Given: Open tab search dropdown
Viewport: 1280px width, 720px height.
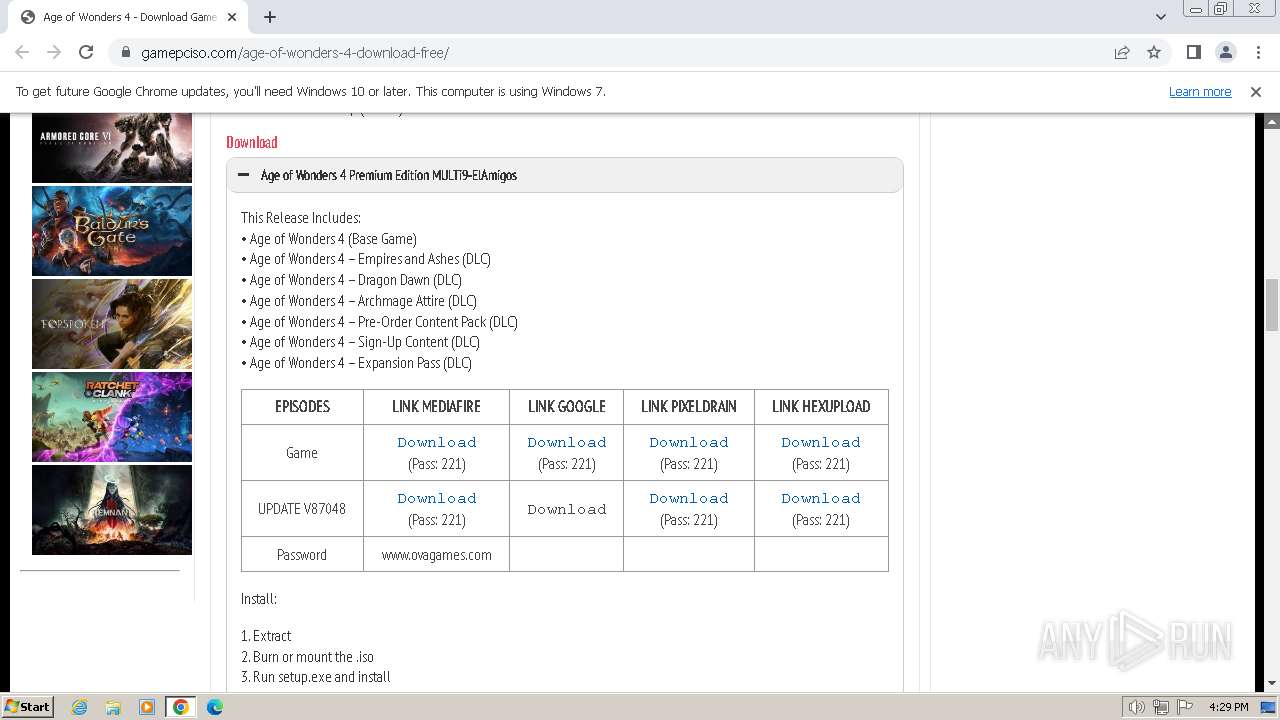Looking at the screenshot, I should pos(1160,17).
